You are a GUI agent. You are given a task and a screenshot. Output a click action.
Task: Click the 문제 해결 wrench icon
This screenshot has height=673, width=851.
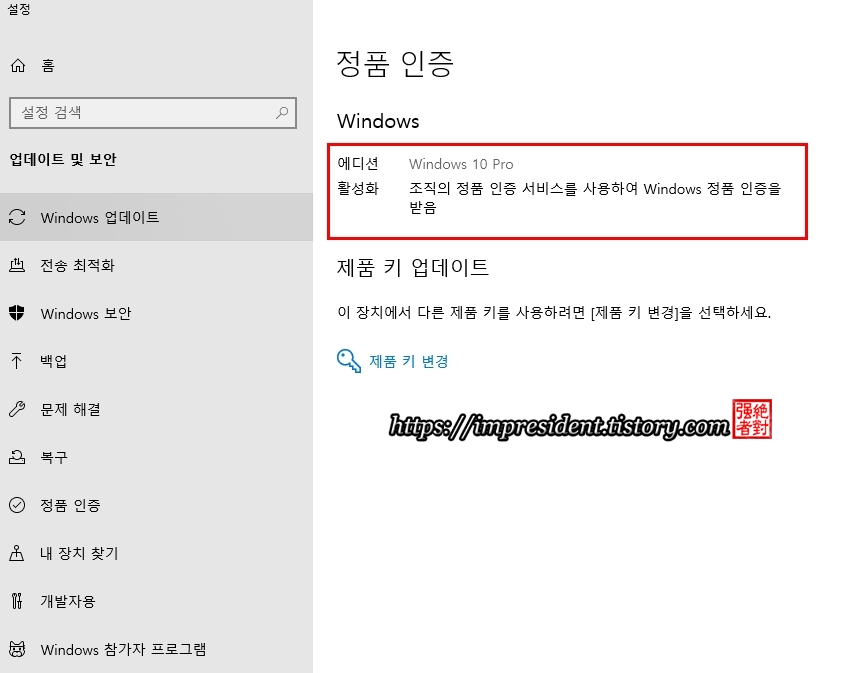coord(17,409)
